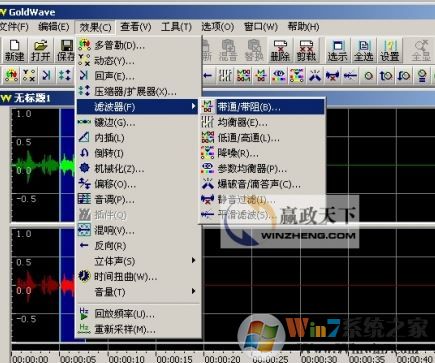Click the 00:00:20 marker on timeline

click(223, 360)
